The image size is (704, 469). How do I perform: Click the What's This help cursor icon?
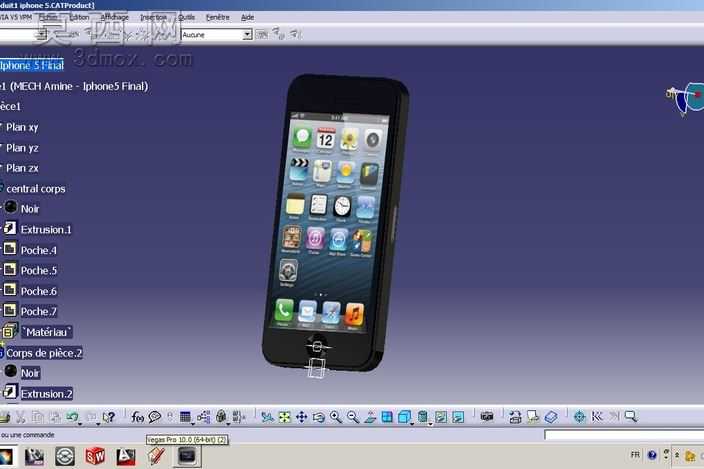click(x=108, y=417)
